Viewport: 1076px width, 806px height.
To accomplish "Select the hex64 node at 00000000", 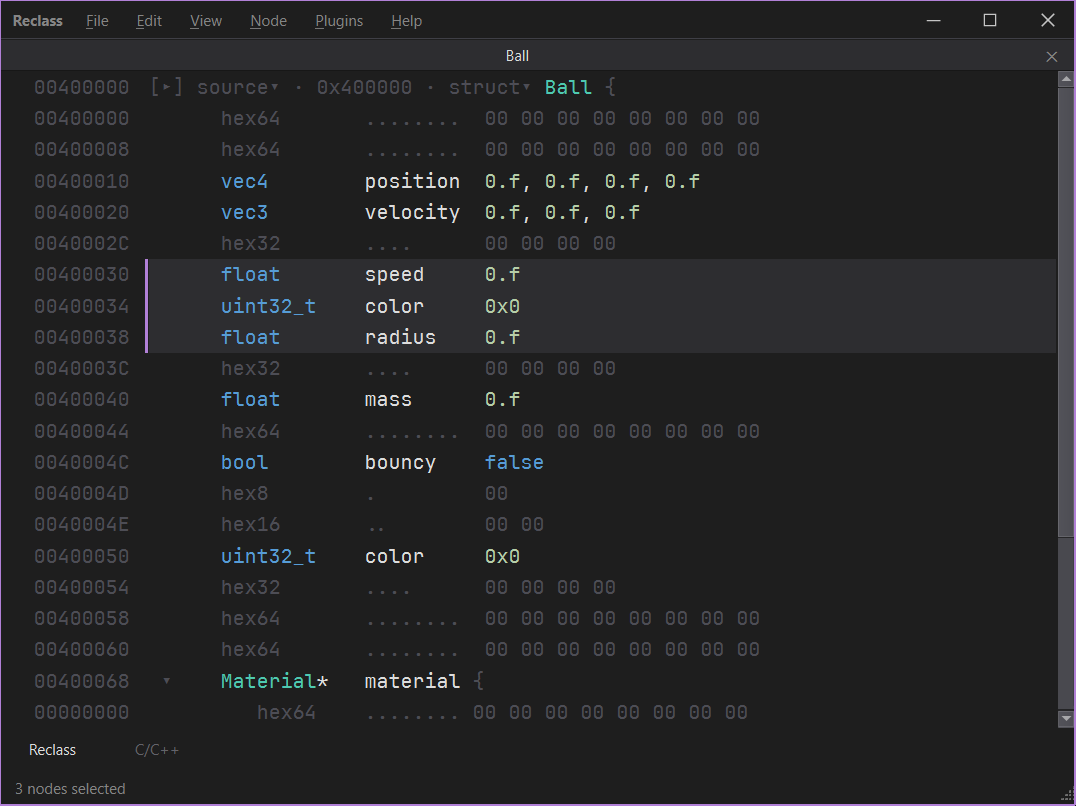I will [286, 712].
